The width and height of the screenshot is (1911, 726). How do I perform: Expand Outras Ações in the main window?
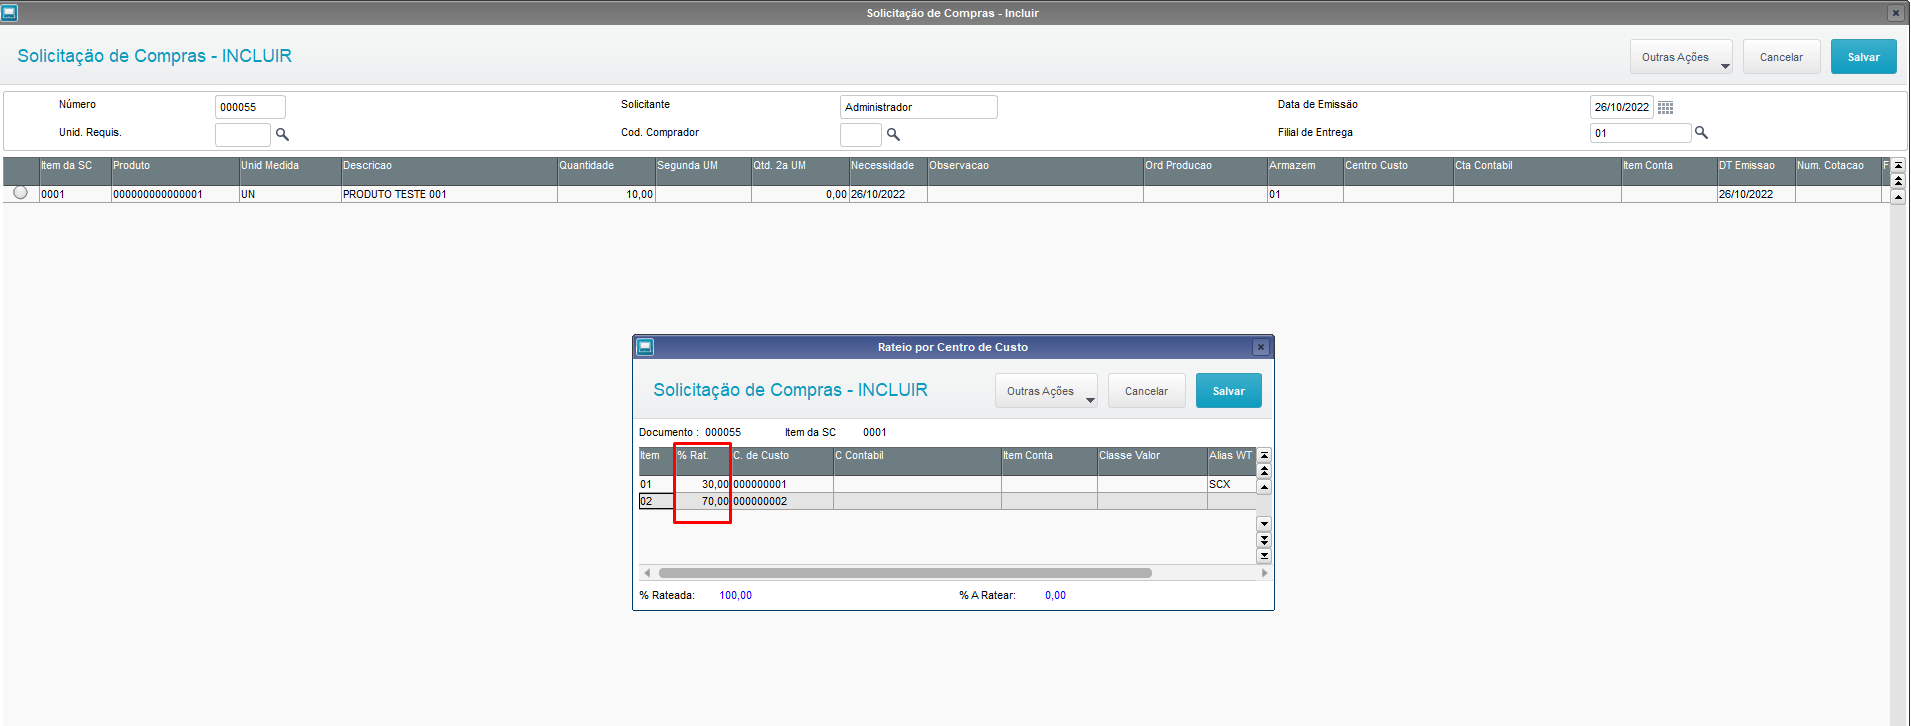coord(1681,57)
